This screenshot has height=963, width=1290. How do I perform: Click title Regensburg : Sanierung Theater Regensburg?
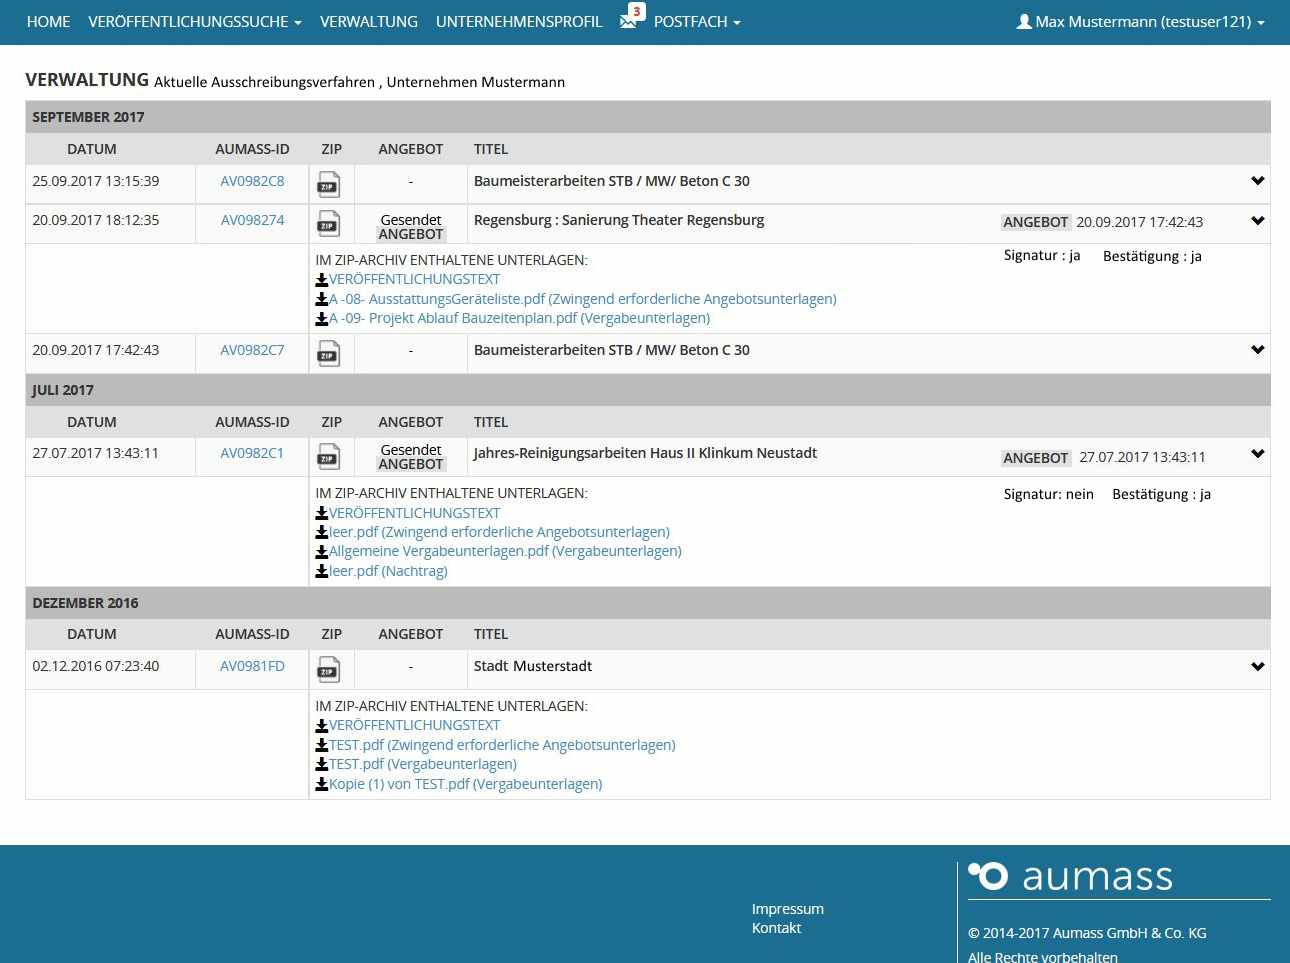[619, 220]
